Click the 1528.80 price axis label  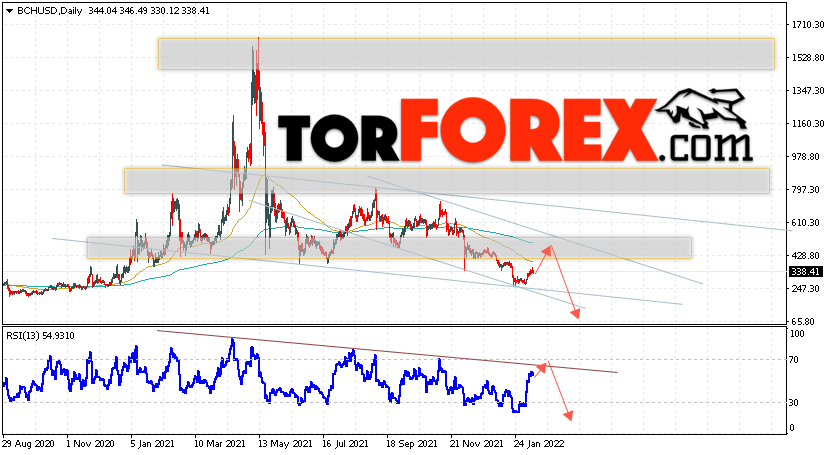[x=806, y=57]
